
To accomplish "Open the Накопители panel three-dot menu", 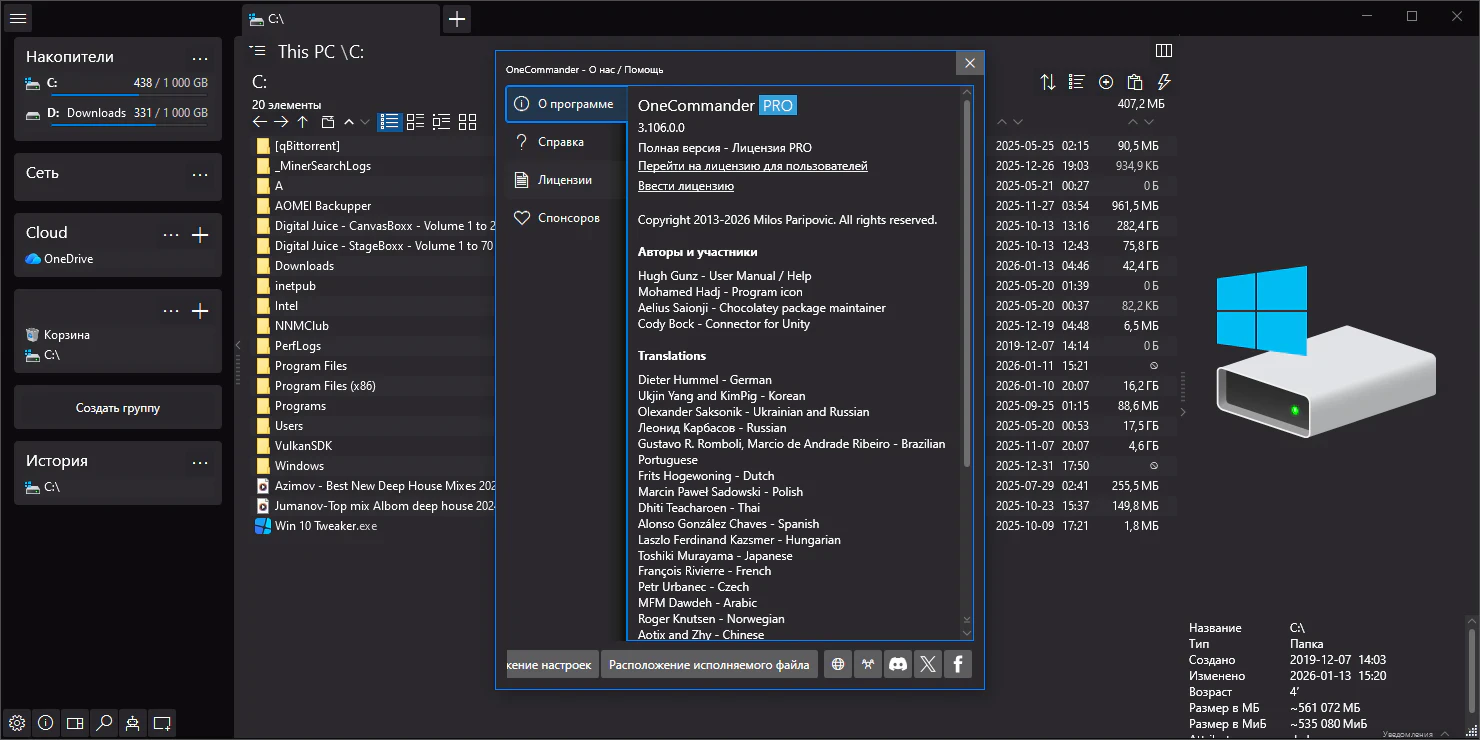I will (x=200, y=58).
